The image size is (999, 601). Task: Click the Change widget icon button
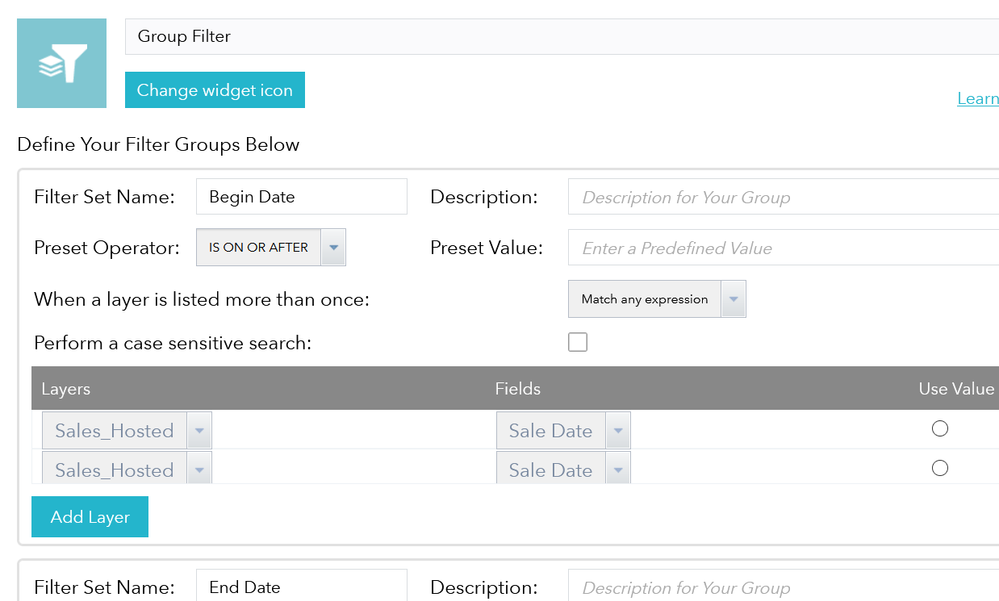(x=214, y=90)
